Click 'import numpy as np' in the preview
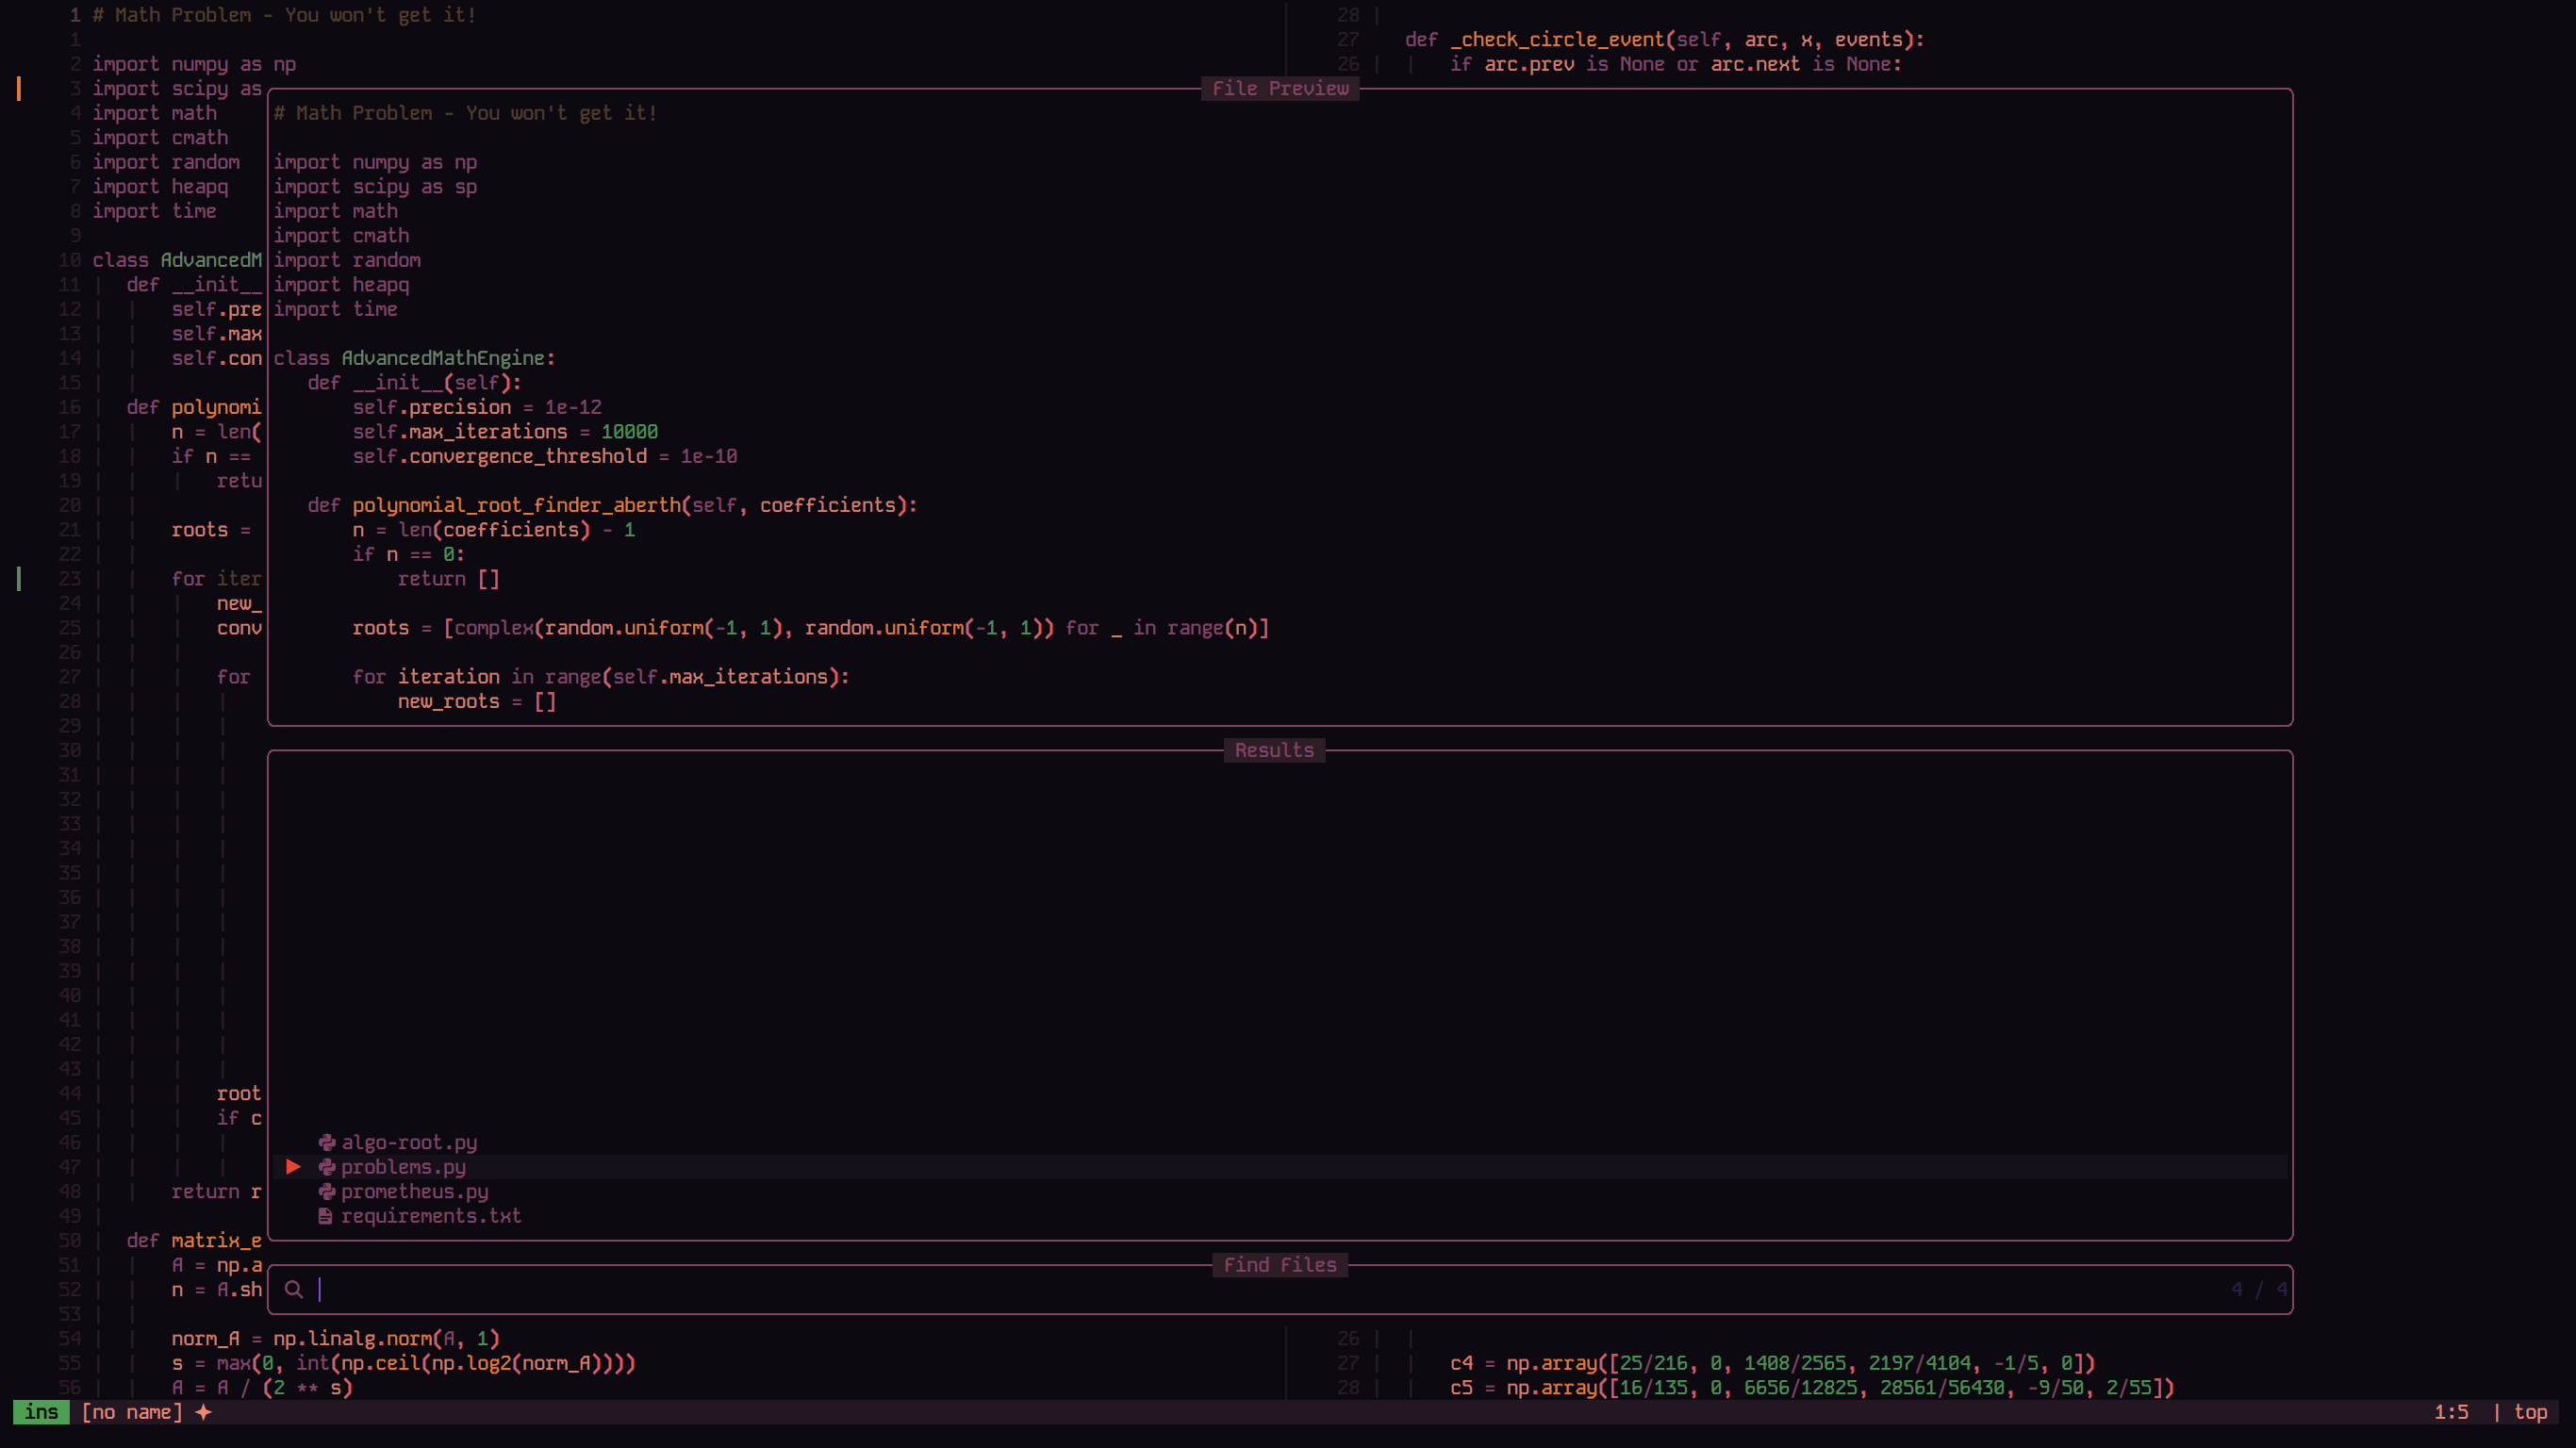2576x1448 pixels. click(x=375, y=162)
